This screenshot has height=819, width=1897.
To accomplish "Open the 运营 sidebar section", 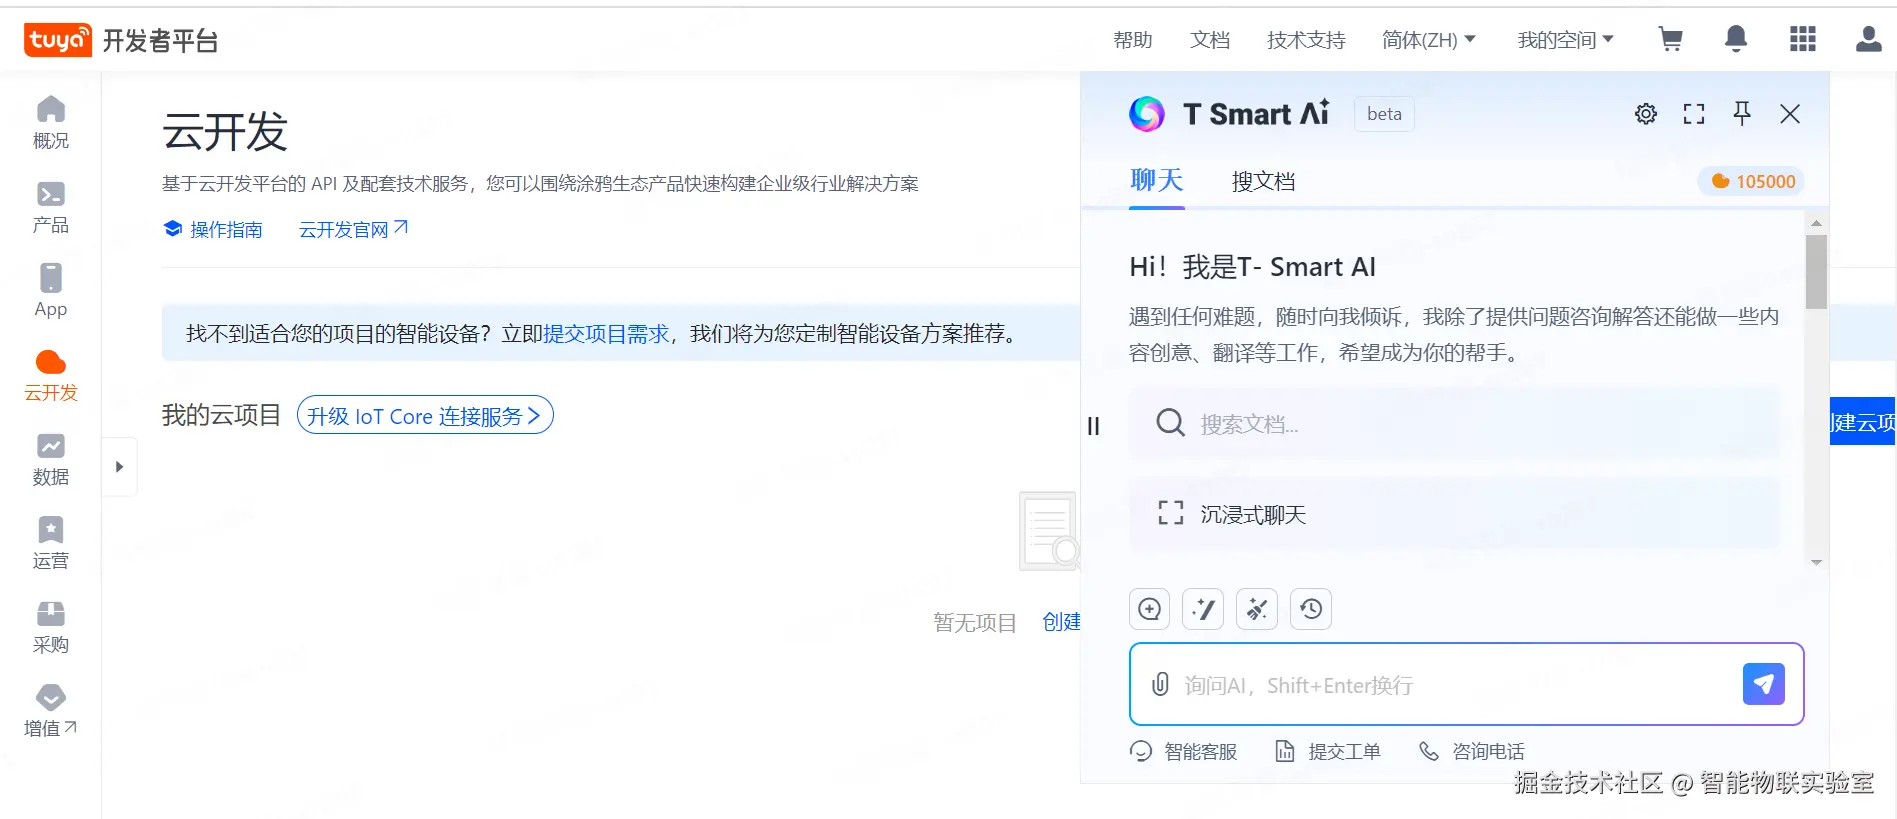I will 50,543.
